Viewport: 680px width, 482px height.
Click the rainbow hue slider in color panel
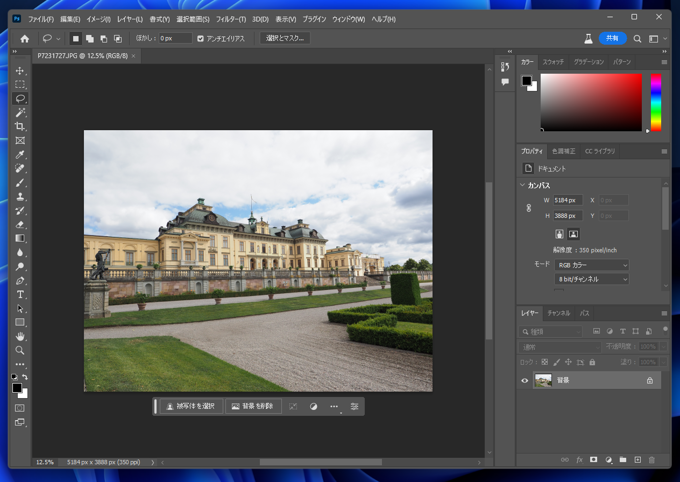pos(656,102)
